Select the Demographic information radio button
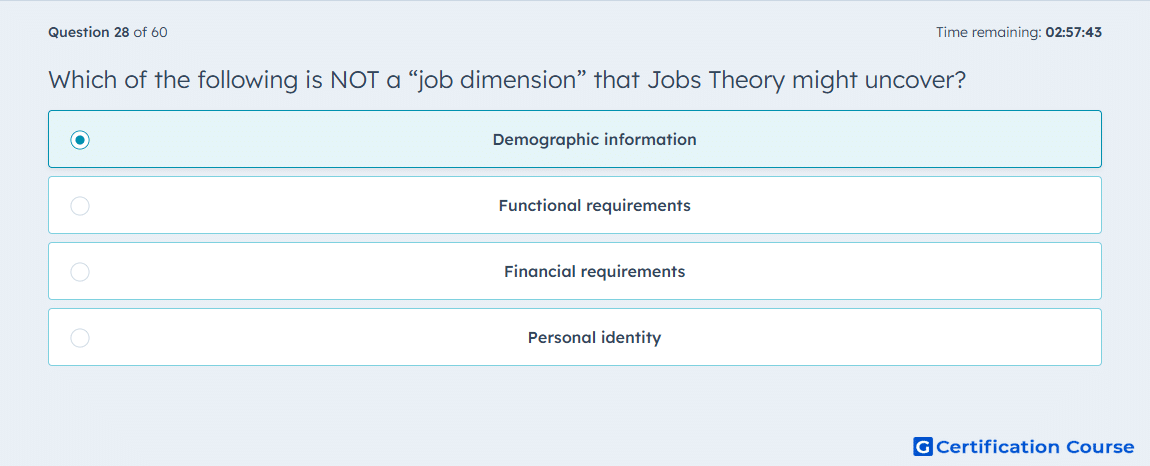Viewport: 1150px width, 466px height. pyautogui.click(x=80, y=139)
